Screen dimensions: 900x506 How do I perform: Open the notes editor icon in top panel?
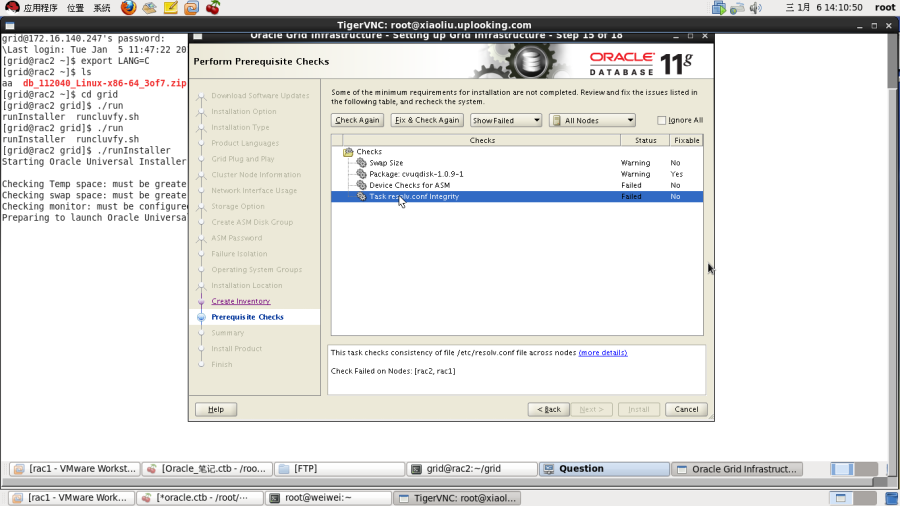170,7
